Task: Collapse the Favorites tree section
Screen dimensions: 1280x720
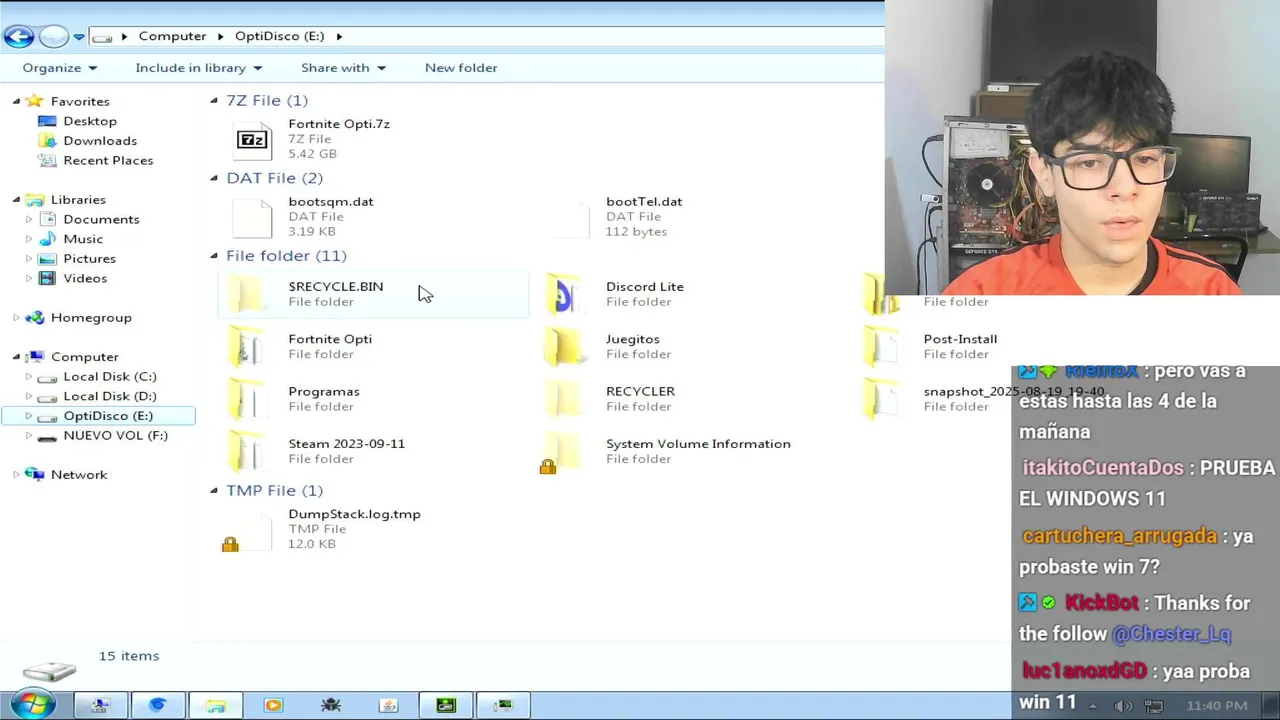Action: (x=16, y=101)
